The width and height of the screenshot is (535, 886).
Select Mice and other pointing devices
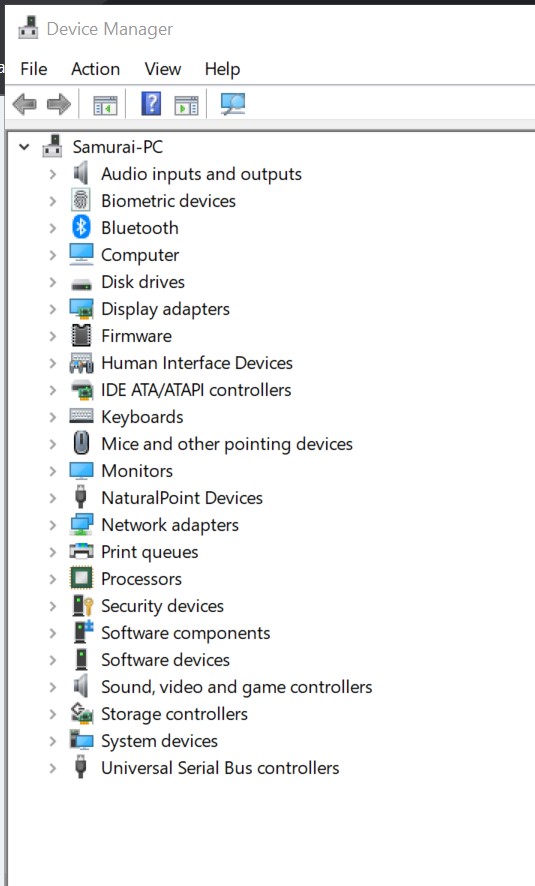click(x=227, y=444)
